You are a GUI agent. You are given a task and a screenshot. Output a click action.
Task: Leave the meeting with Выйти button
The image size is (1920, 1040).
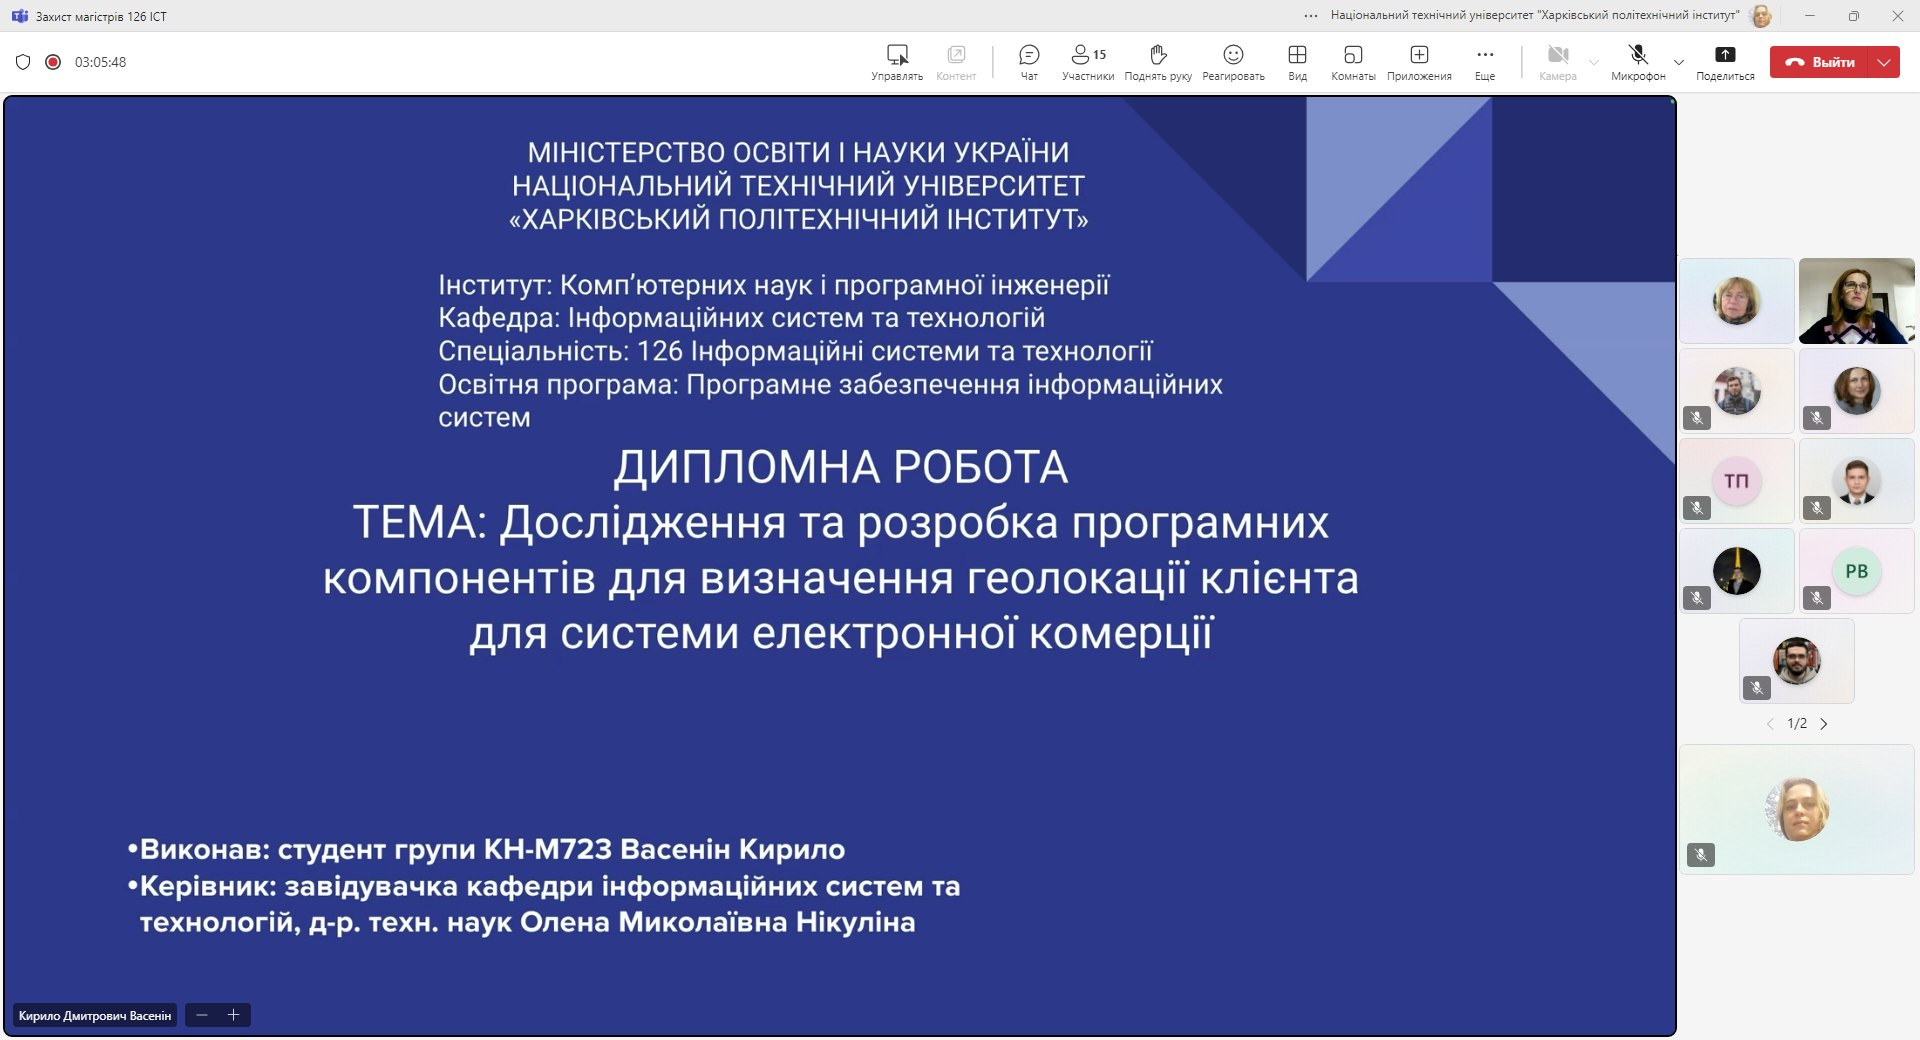pos(1821,62)
